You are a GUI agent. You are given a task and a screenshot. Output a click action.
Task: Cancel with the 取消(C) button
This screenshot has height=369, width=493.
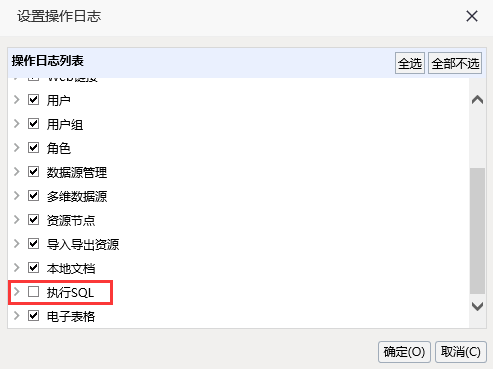461,352
